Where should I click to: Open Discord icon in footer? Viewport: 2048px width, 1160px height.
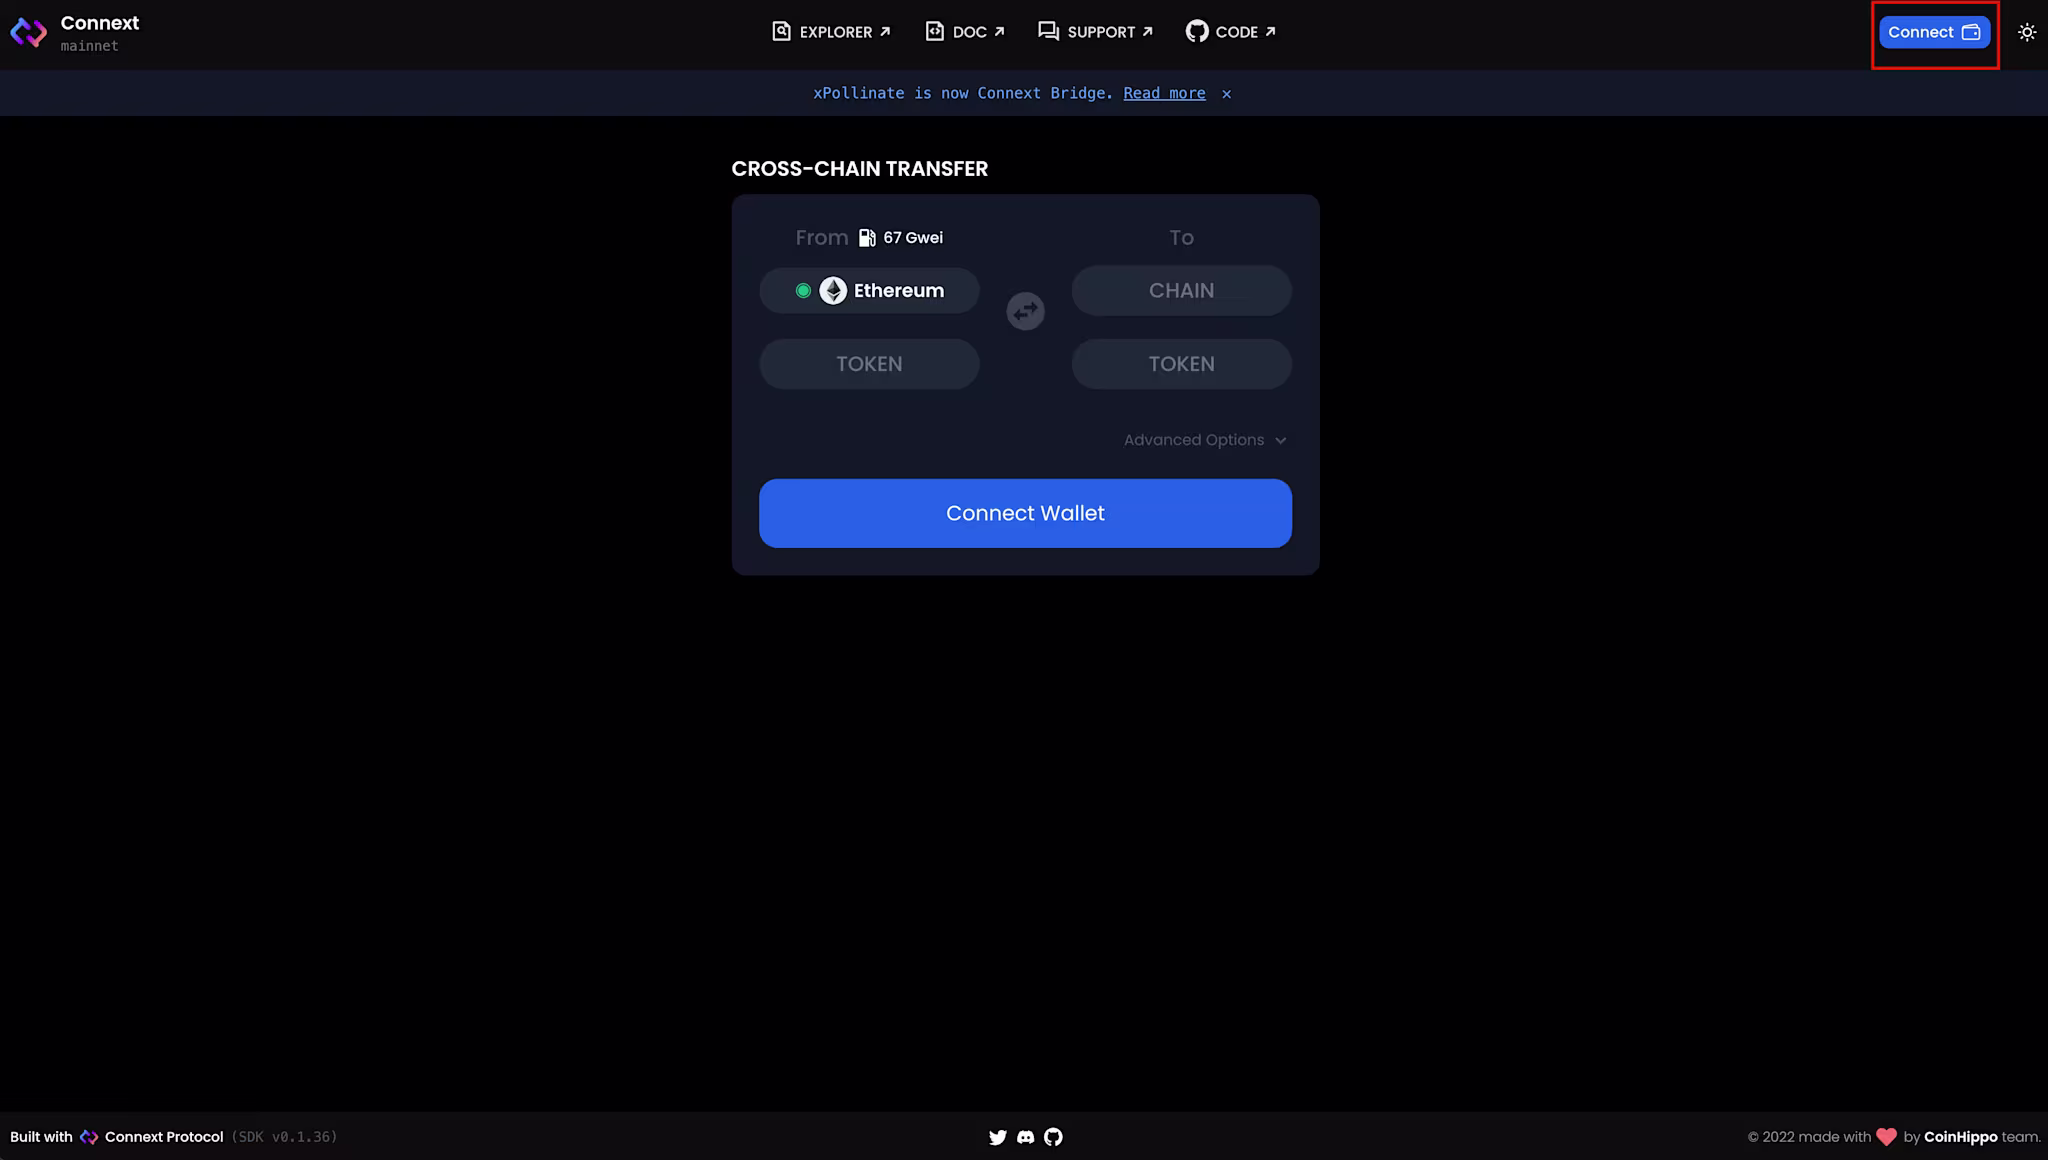click(1025, 1137)
